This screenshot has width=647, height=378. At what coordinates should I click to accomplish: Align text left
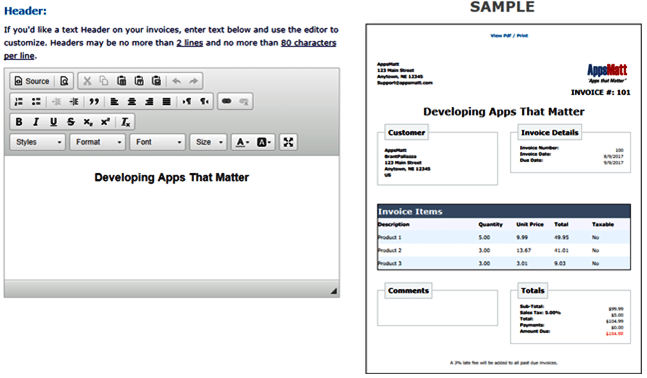pyautogui.click(x=114, y=101)
